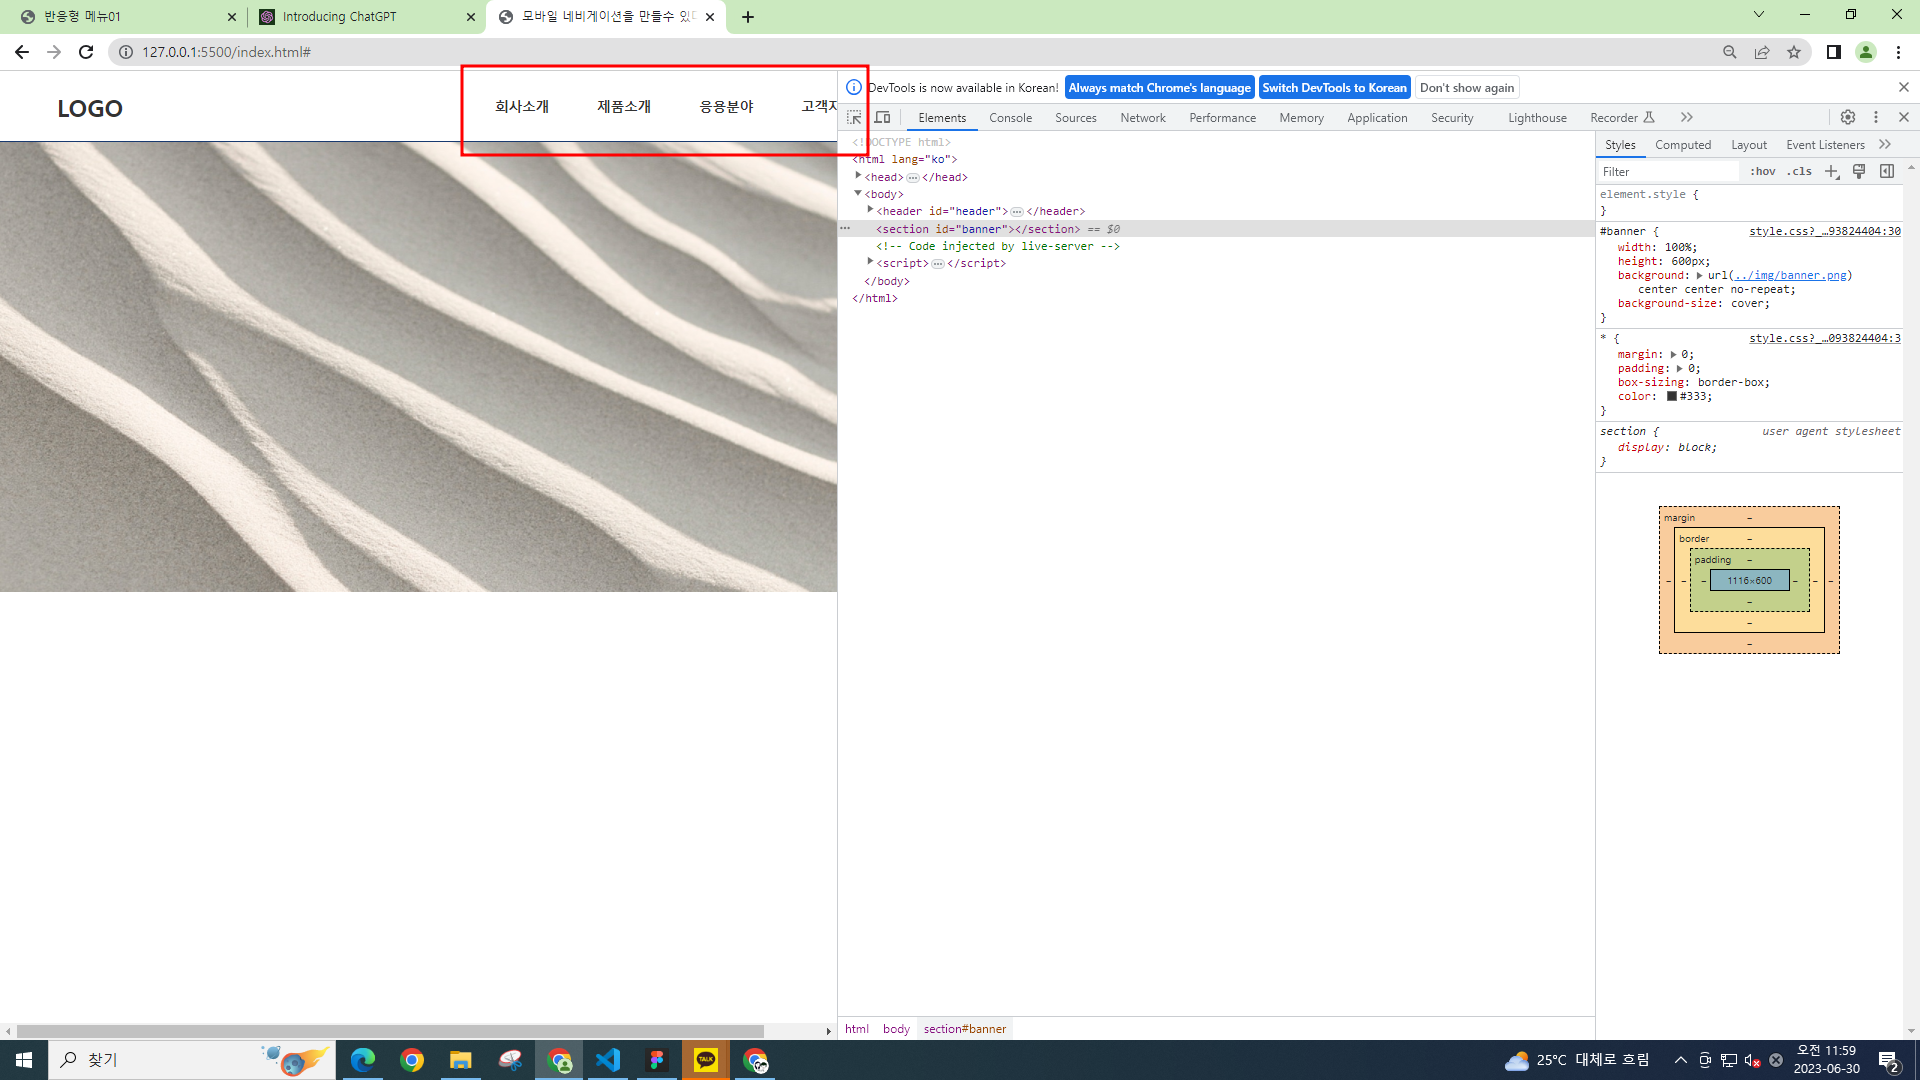Screen dimensions: 1920x1080
Task: Toggle the device toolbar icon
Action: click(882, 118)
